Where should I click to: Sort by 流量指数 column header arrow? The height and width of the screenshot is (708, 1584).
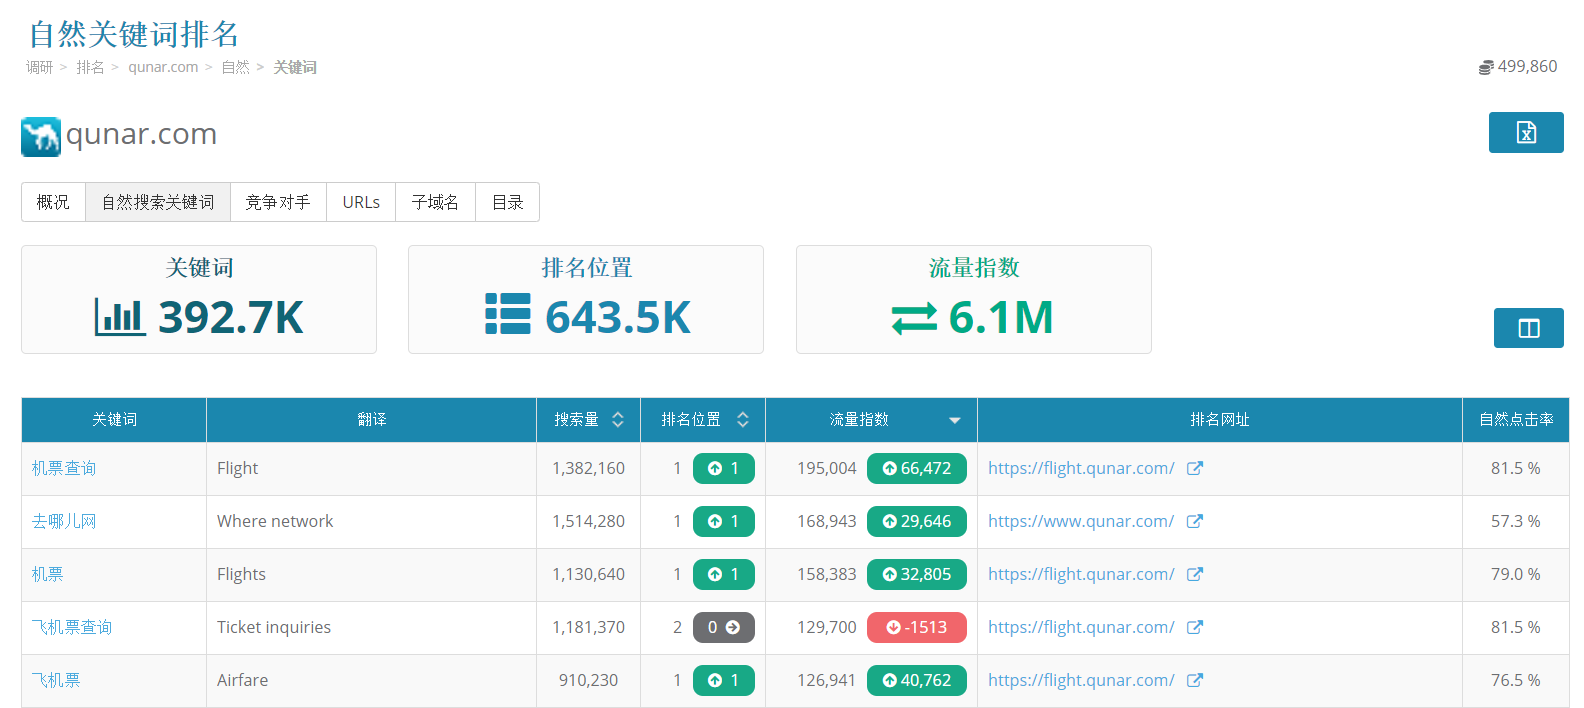coord(955,420)
